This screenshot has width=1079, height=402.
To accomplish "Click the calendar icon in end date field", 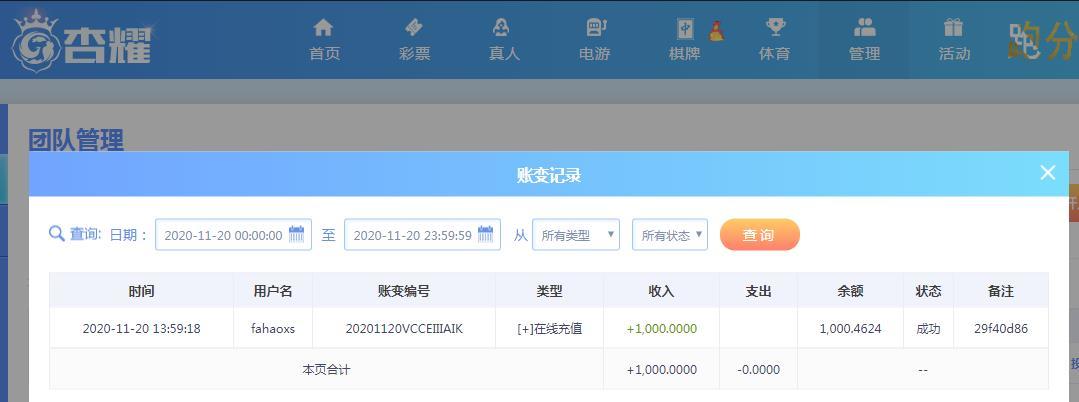I will coord(486,234).
